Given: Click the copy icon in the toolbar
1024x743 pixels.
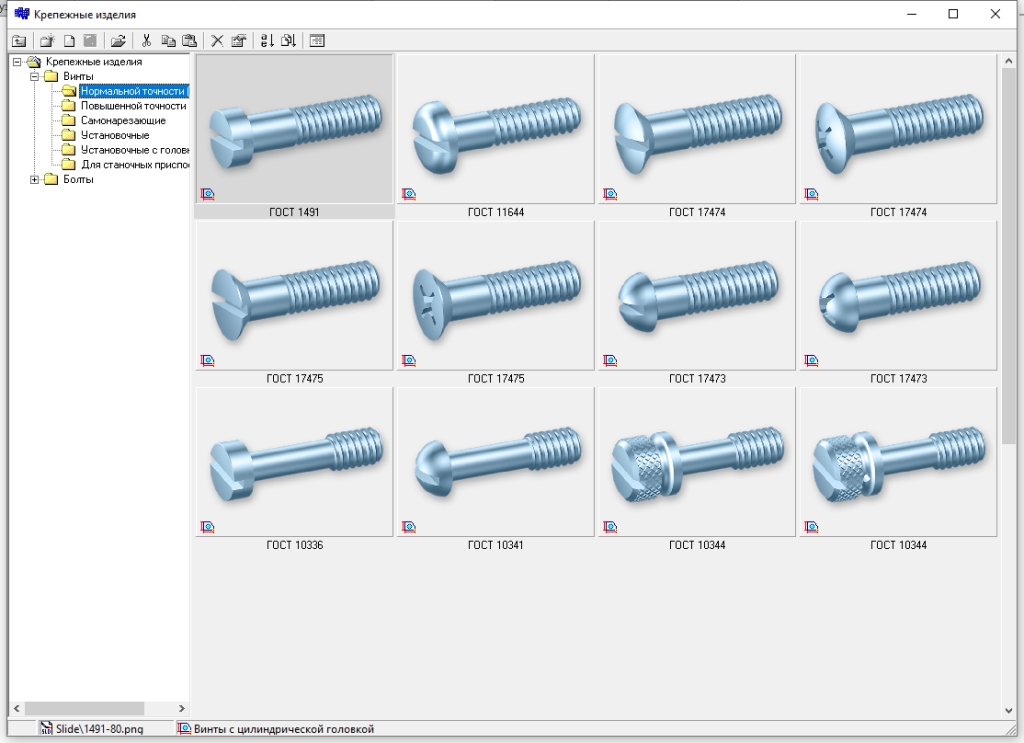Looking at the screenshot, I should 168,41.
